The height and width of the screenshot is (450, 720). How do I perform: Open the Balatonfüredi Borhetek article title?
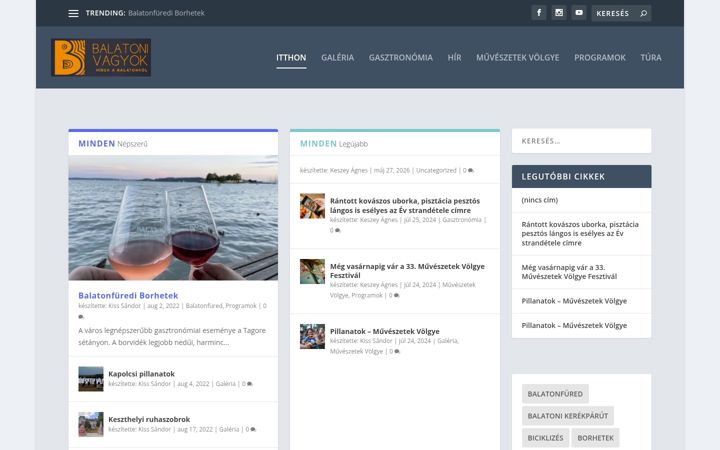(x=128, y=295)
